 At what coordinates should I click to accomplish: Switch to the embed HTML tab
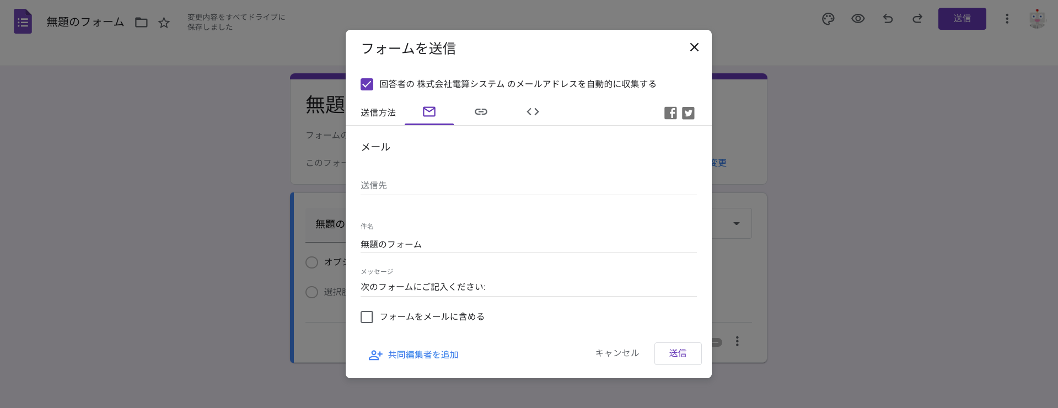click(x=532, y=112)
